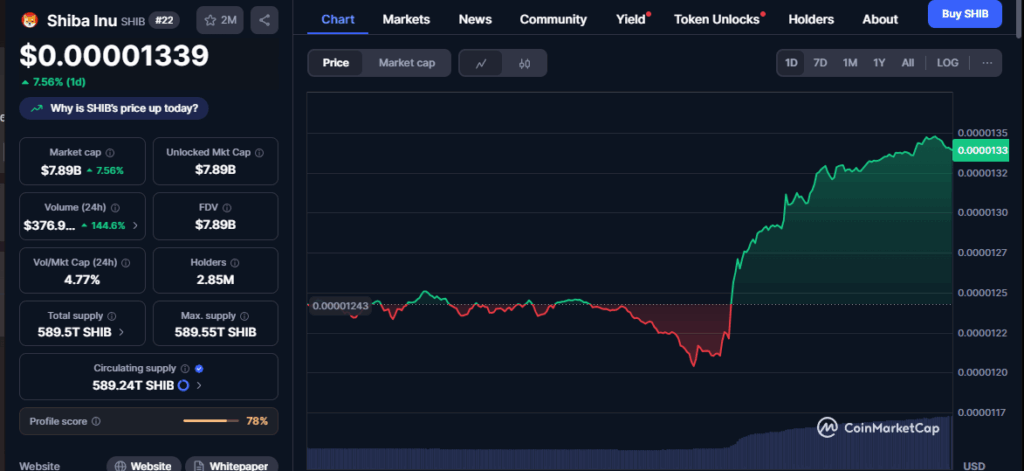Open the News tab
The width and height of the screenshot is (1024, 471).
475,20
